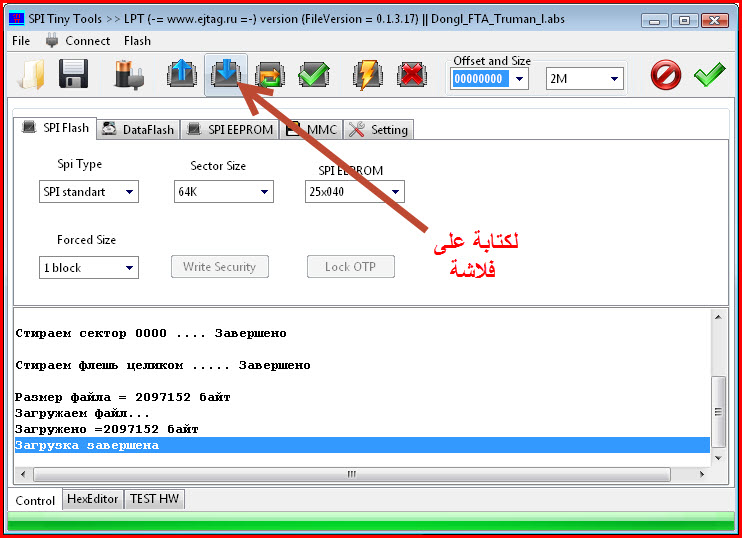The image size is (742, 538).
Task: Click the chip icon with red X
Action: [412, 75]
